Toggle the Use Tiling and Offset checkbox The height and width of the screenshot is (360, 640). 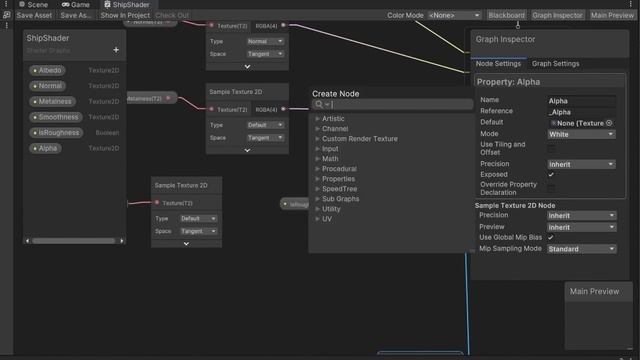tap(551, 148)
